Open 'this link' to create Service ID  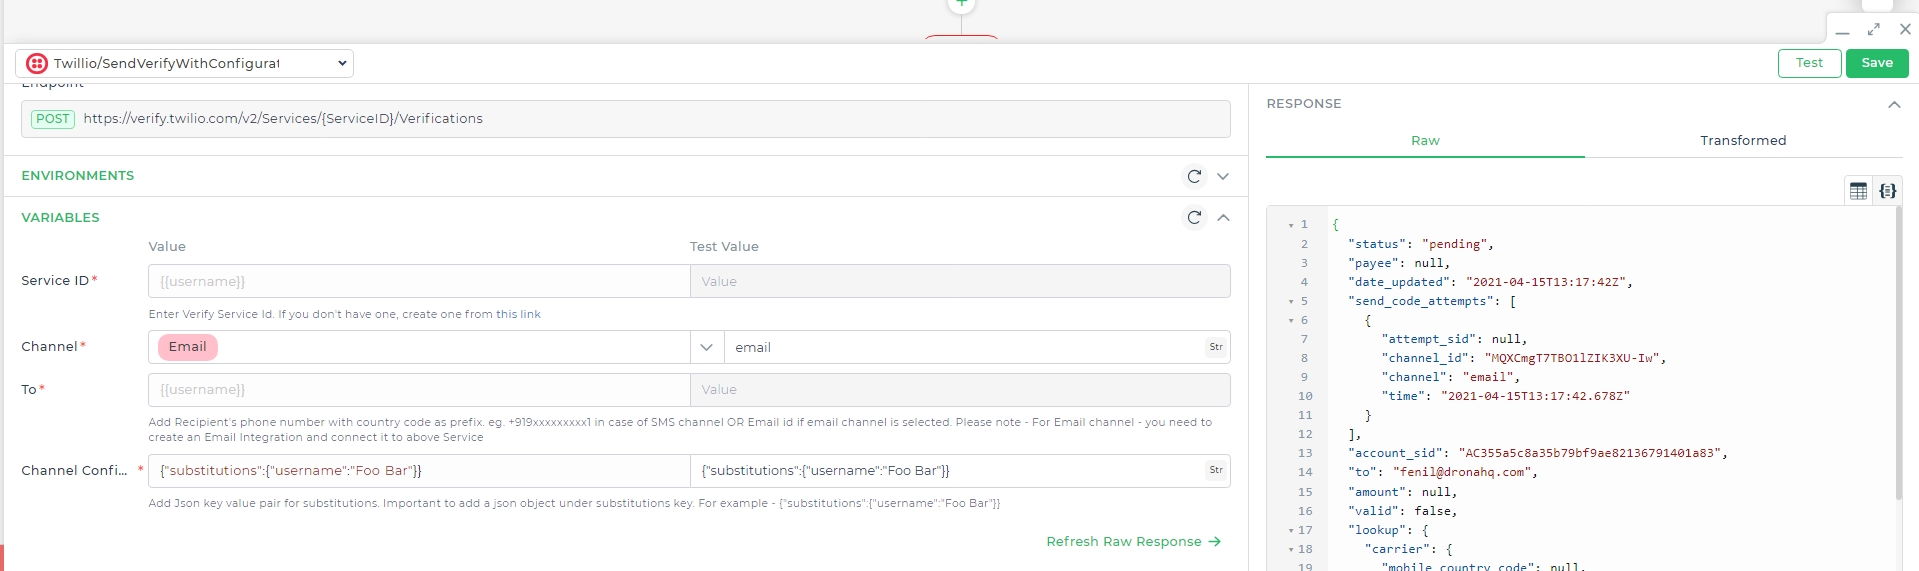[518, 314]
